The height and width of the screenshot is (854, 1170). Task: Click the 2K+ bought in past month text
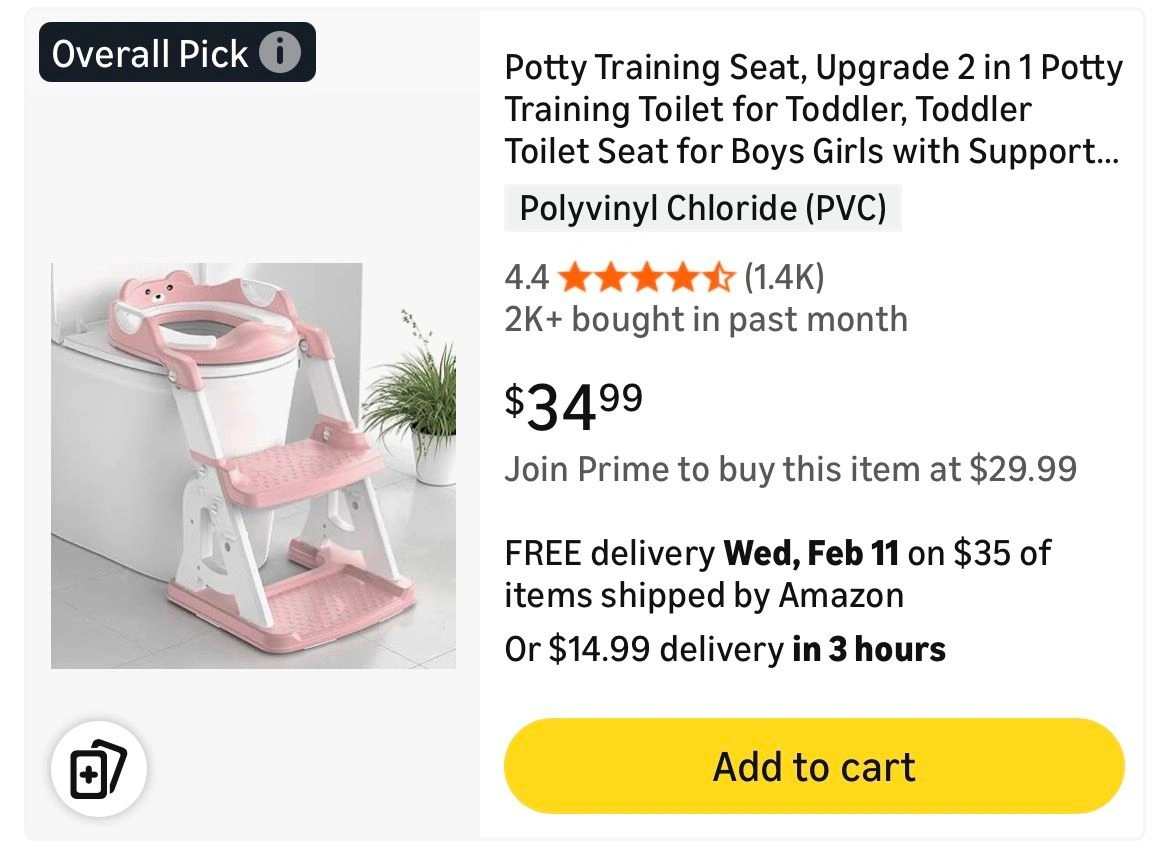point(706,320)
